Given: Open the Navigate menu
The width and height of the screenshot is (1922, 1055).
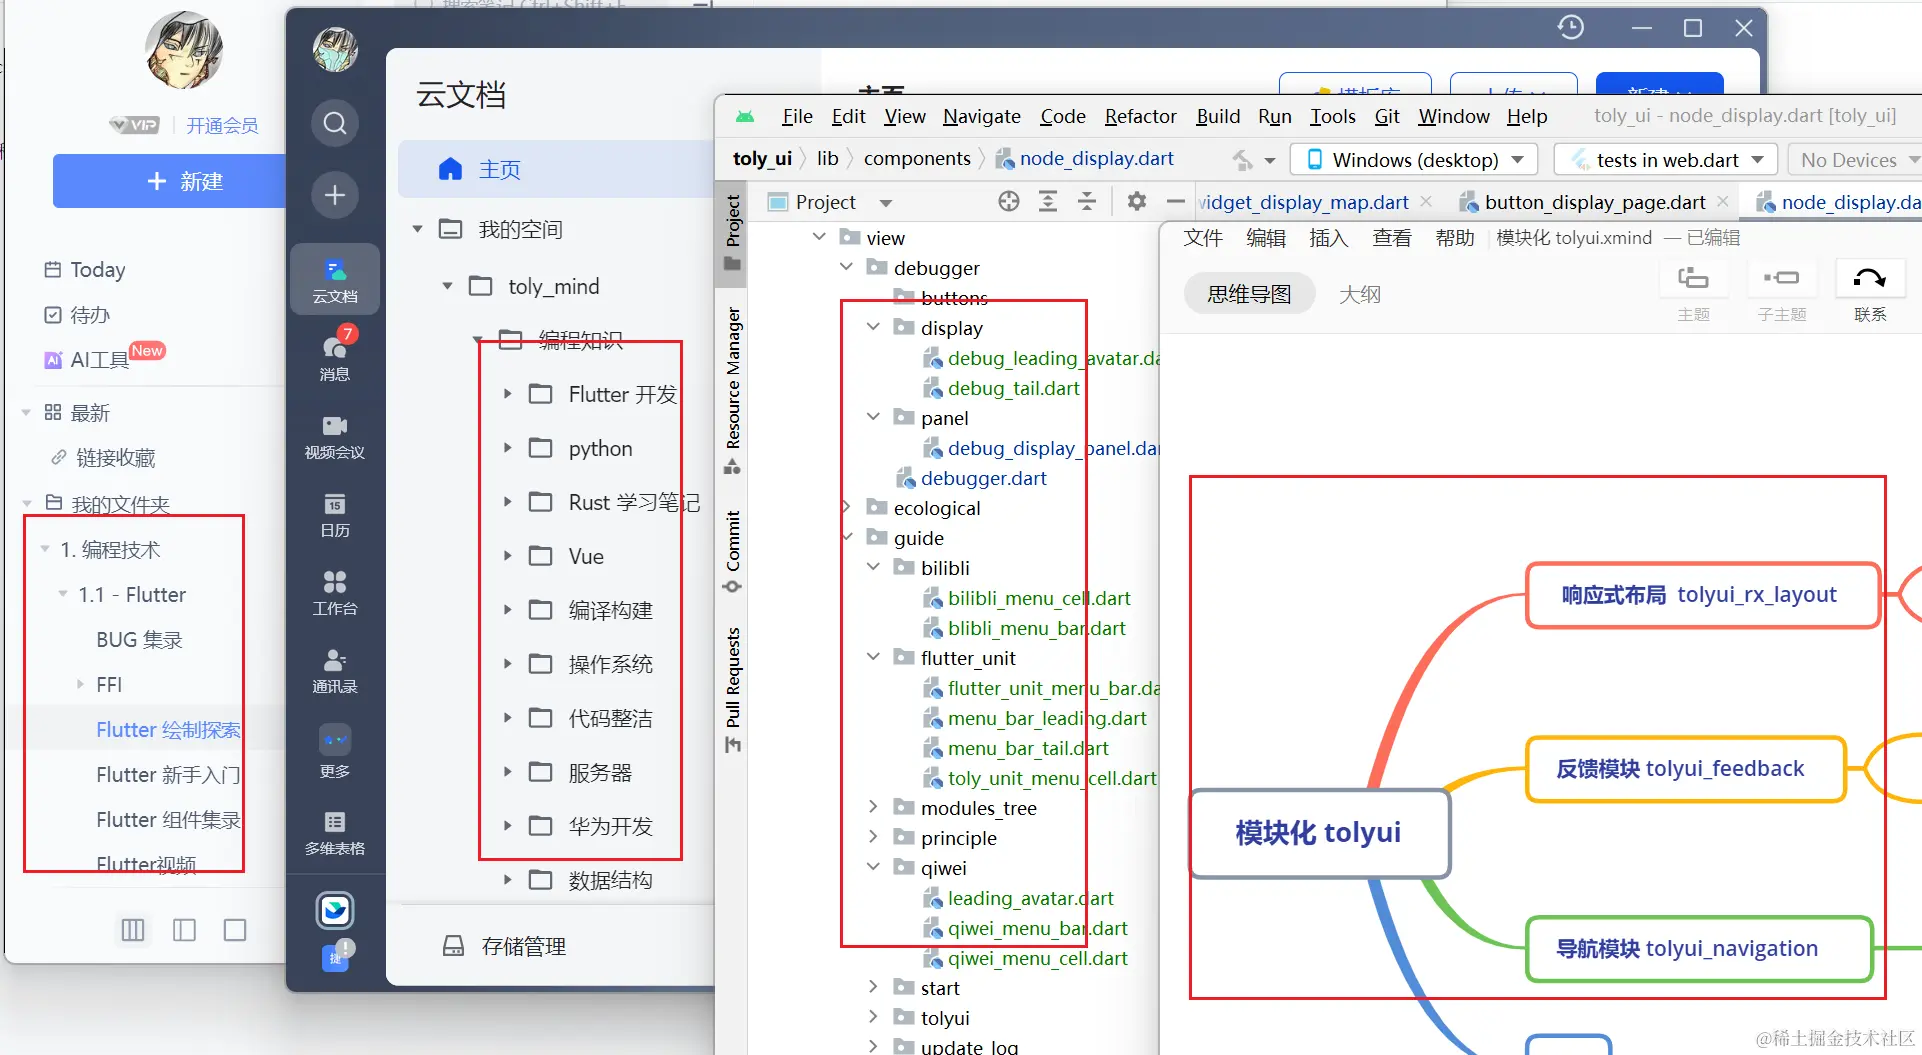Looking at the screenshot, I should [982, 116].
